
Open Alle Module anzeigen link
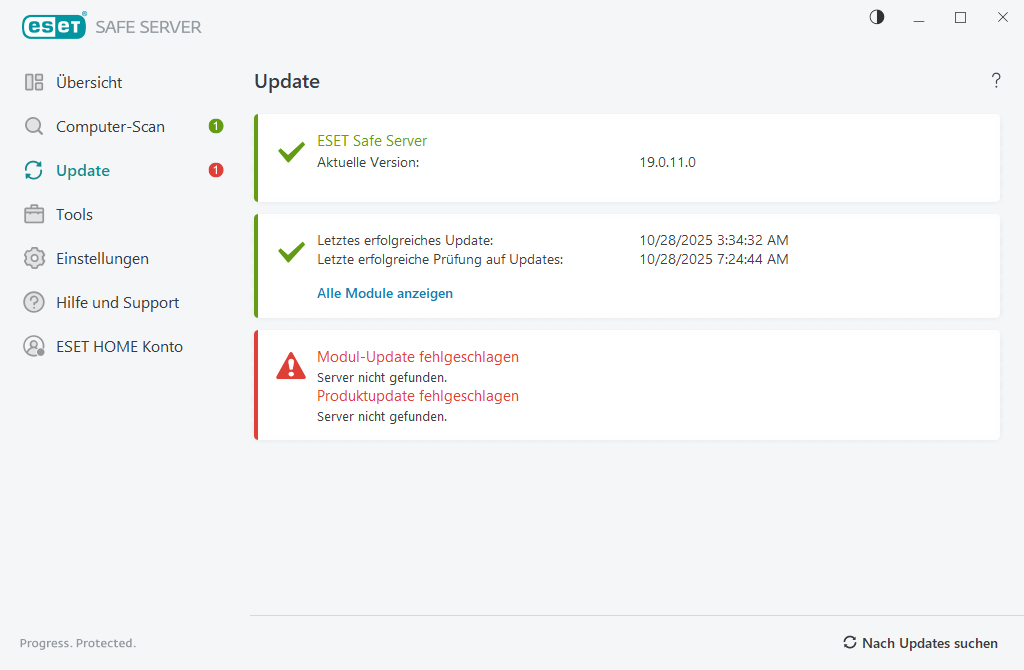(384, 293)
